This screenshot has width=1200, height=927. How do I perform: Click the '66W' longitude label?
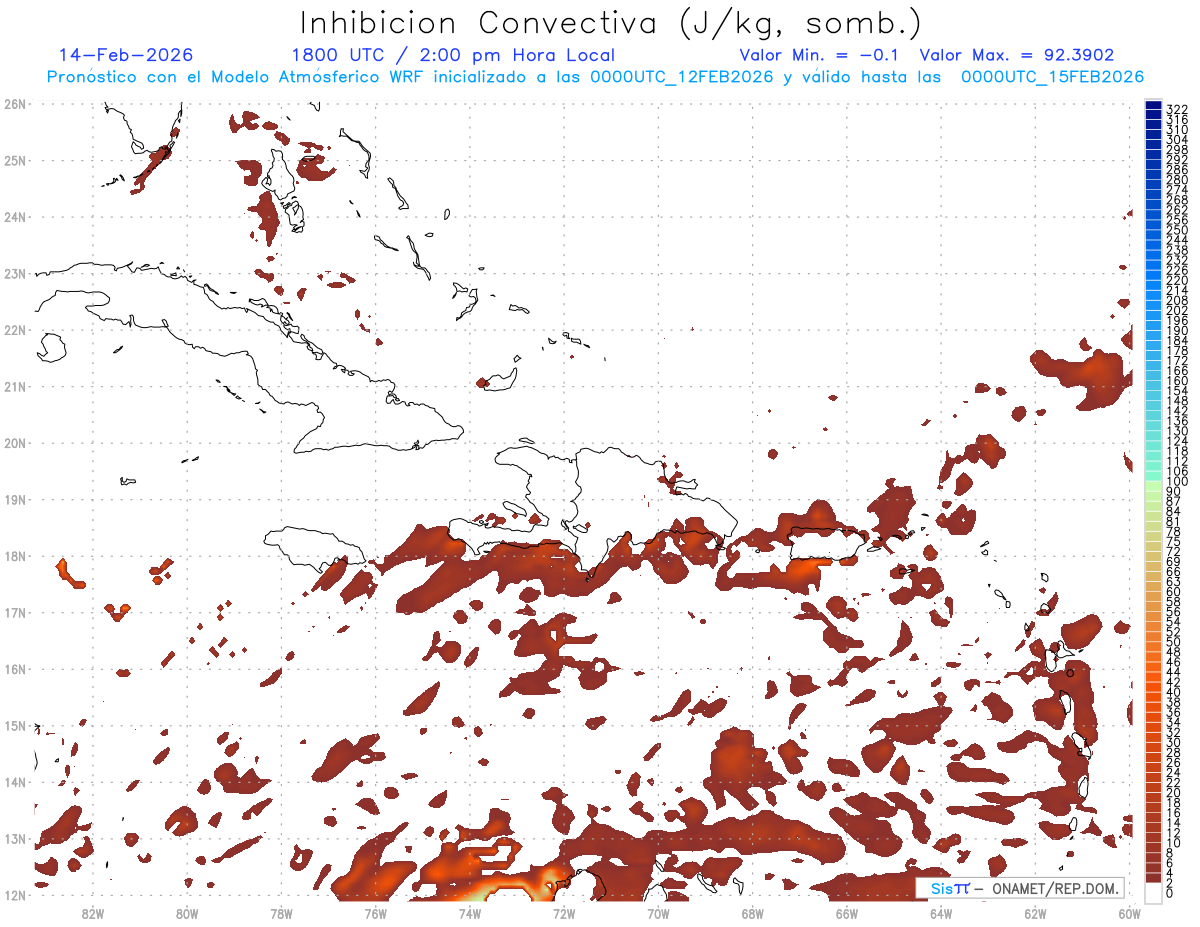pos(847,913)
